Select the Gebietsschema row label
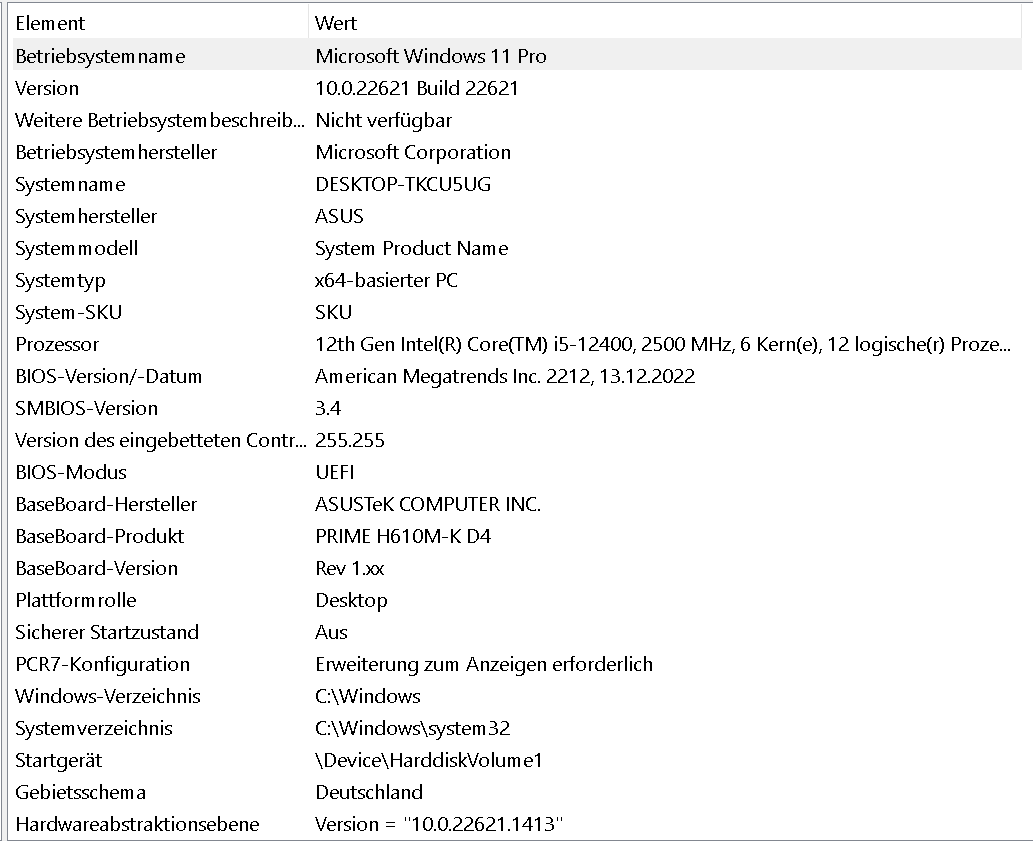The height and width of the screenshot is (841, 1033). point(80,792)
